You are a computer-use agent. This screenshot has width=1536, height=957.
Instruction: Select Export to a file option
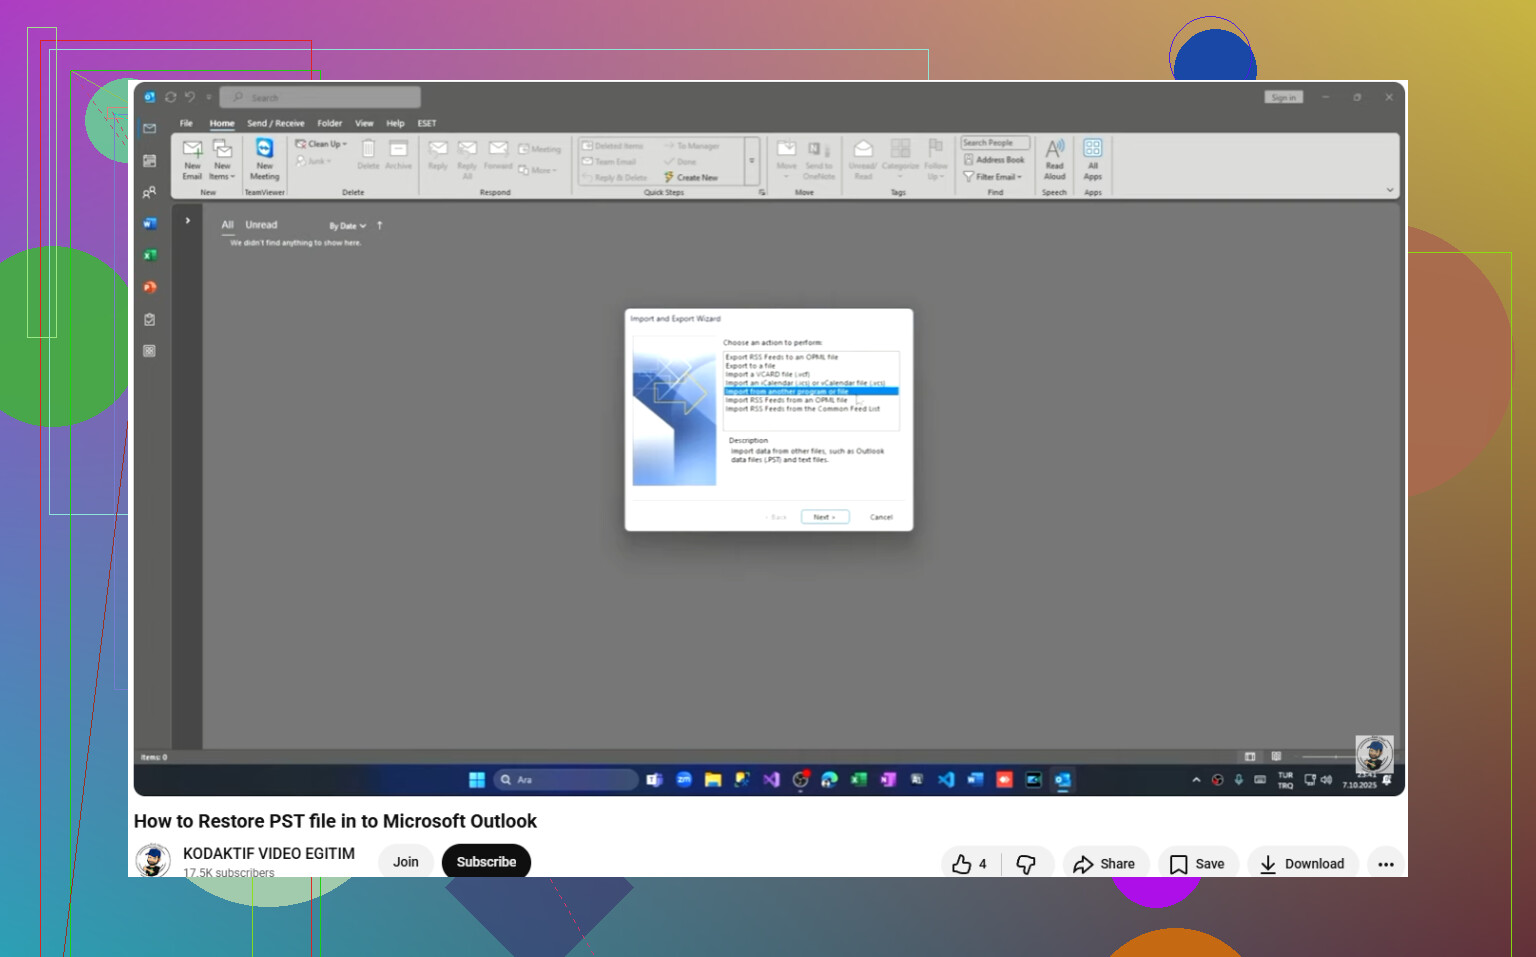(750, 366)
